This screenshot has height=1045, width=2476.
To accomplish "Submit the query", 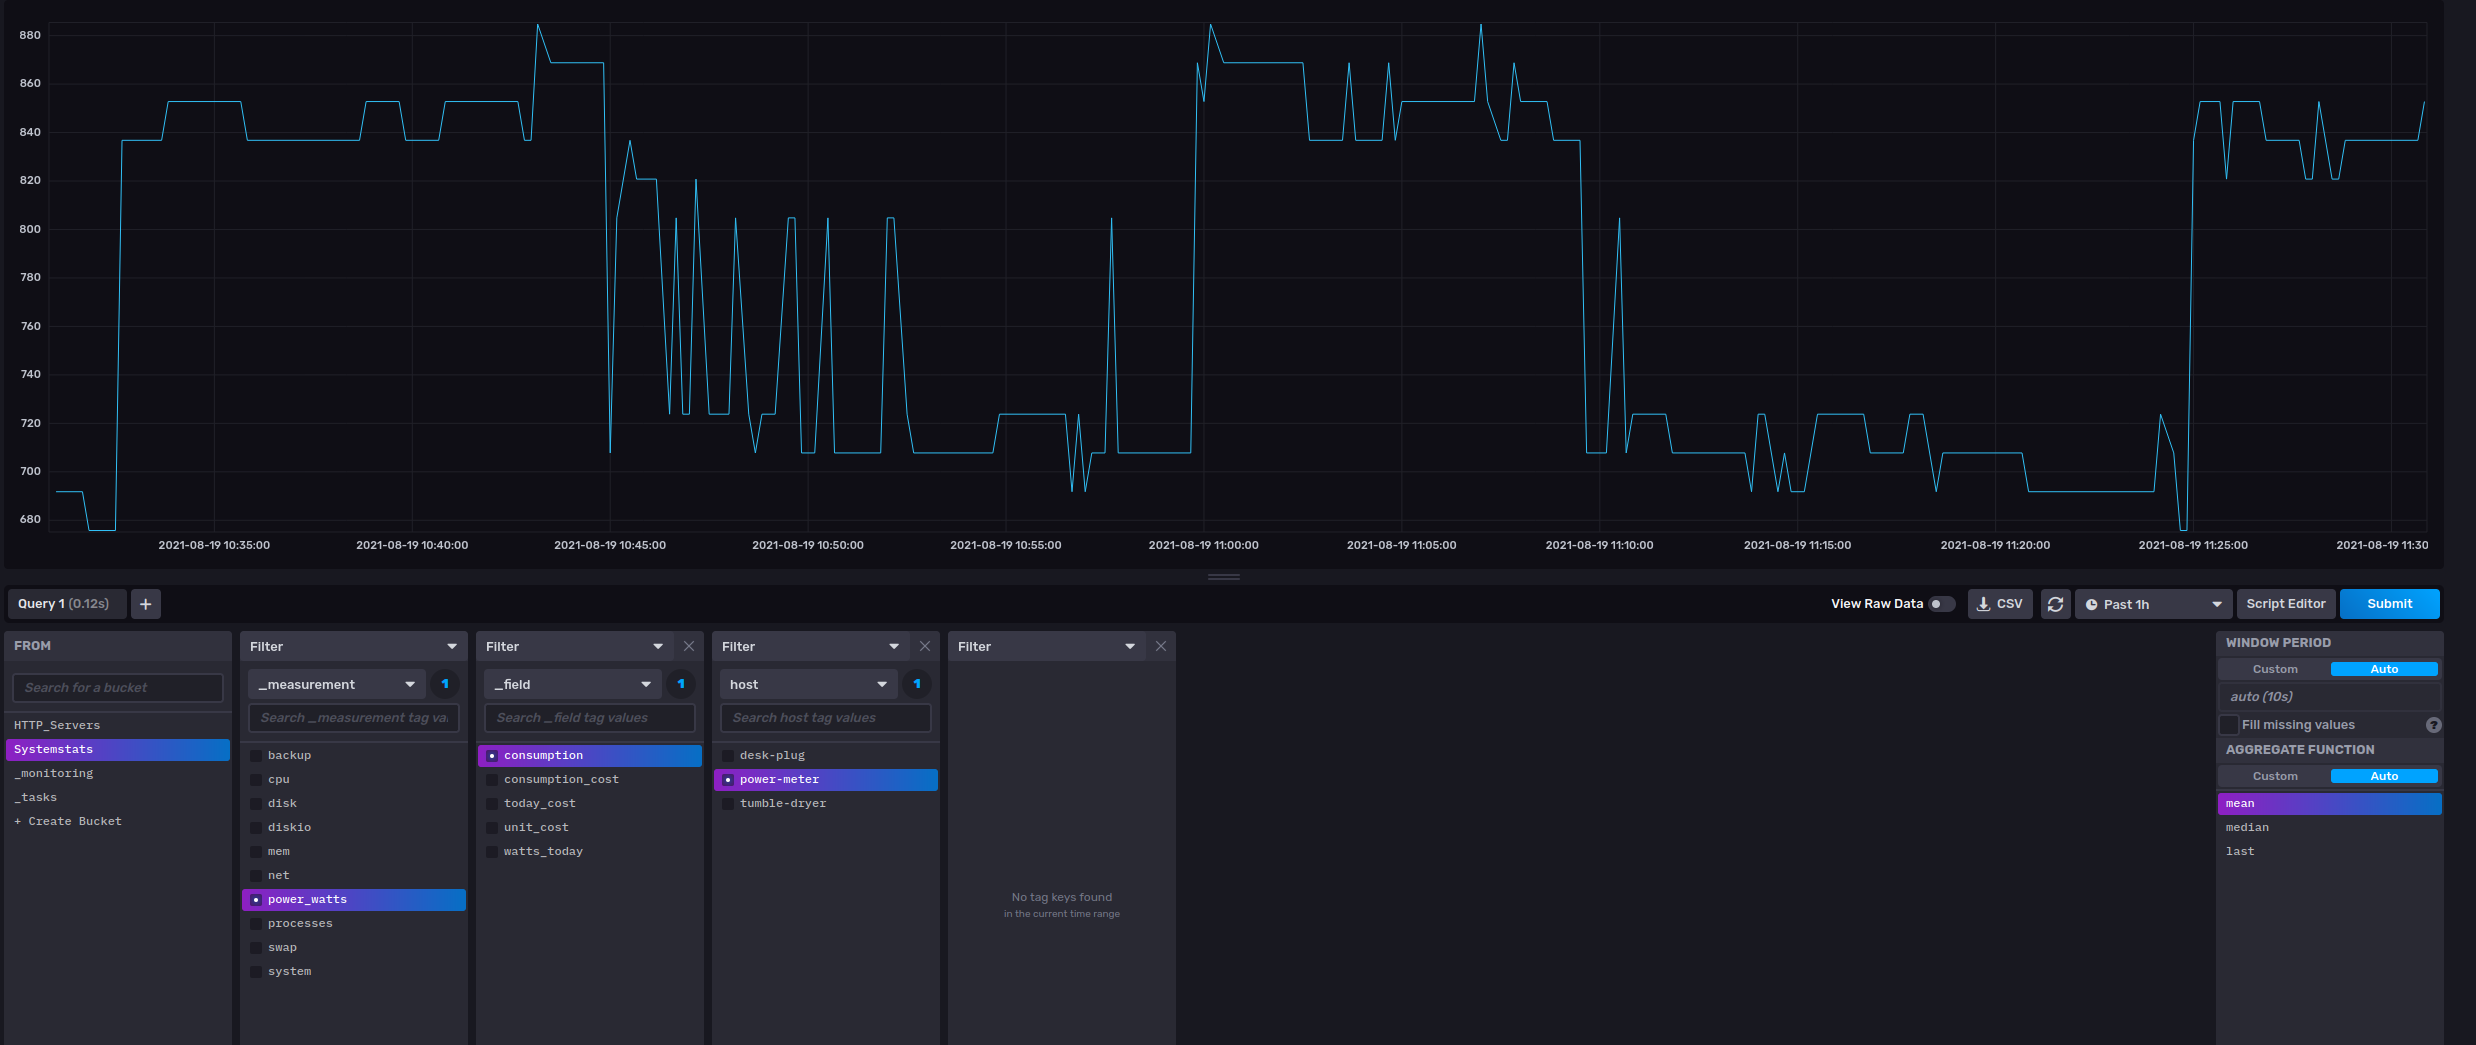I will pyautogui.click(x=2389, y=604).
